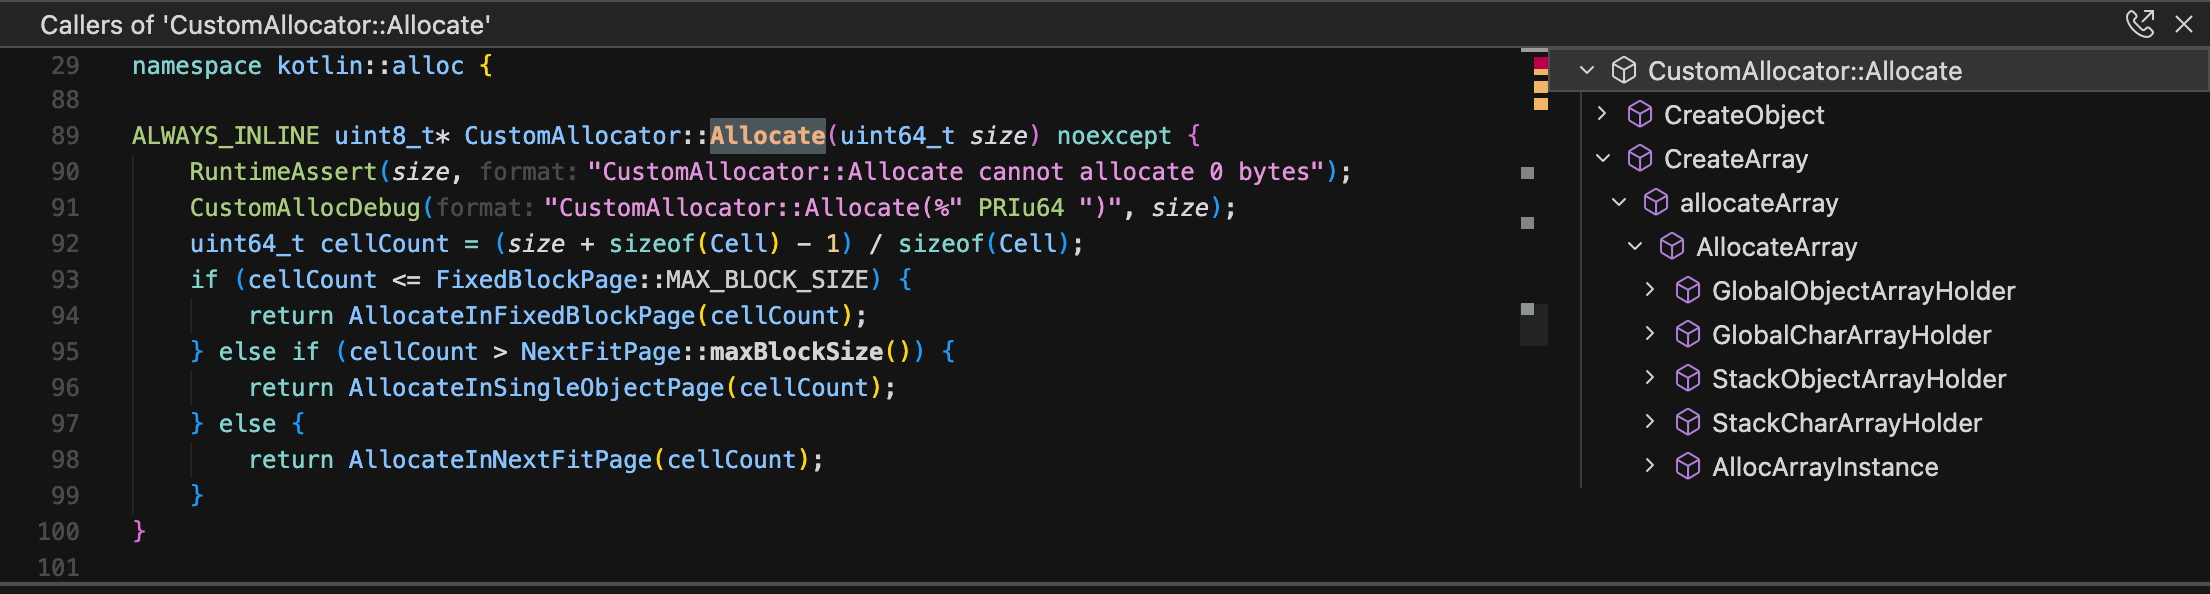Click the cube icon beside CreateArray

(x=1640, y=159)
